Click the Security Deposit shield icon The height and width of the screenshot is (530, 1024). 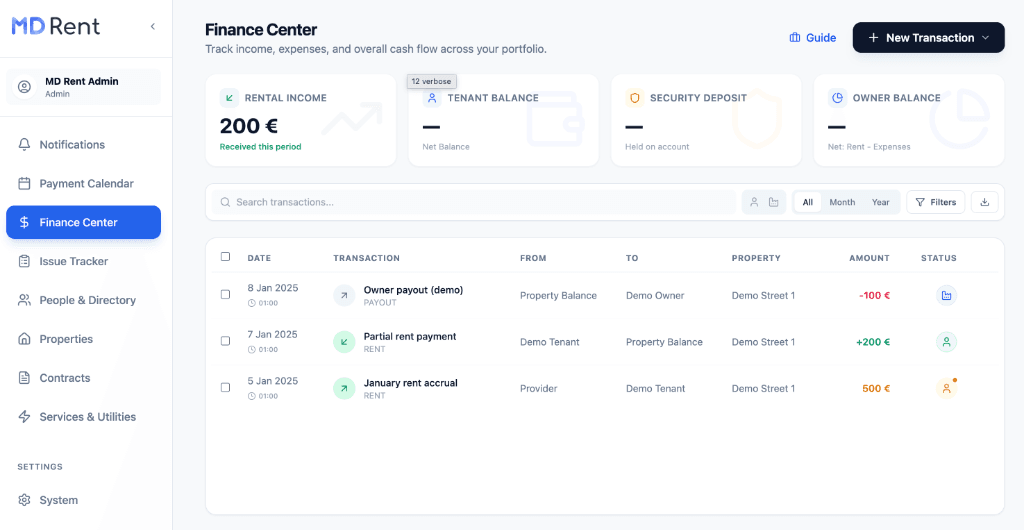634,98
